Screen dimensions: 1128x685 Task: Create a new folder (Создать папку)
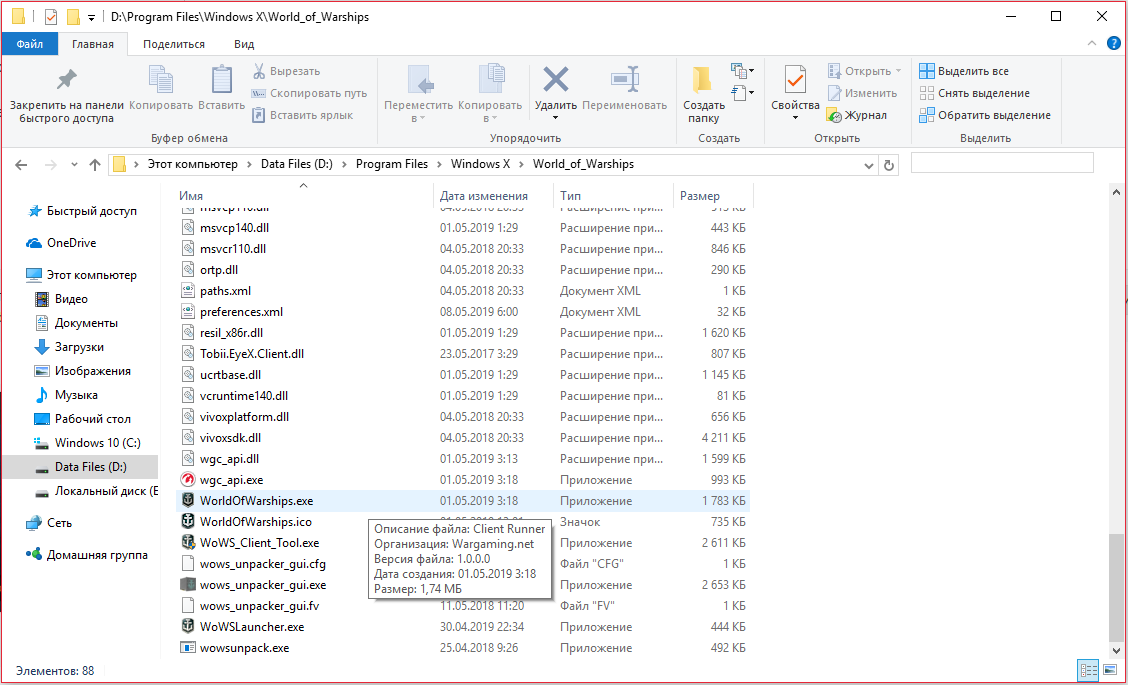tap(704, 94)
